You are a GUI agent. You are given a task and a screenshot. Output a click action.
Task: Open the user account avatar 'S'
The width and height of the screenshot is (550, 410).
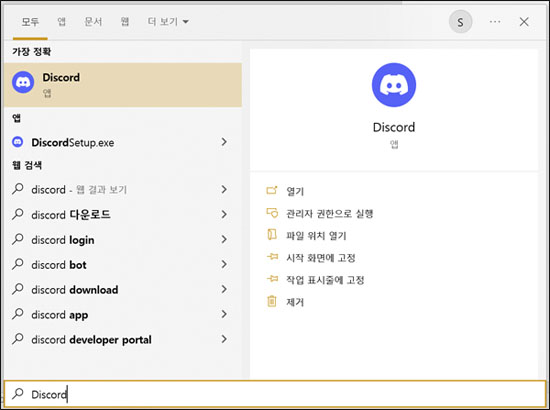click(460, 22)
